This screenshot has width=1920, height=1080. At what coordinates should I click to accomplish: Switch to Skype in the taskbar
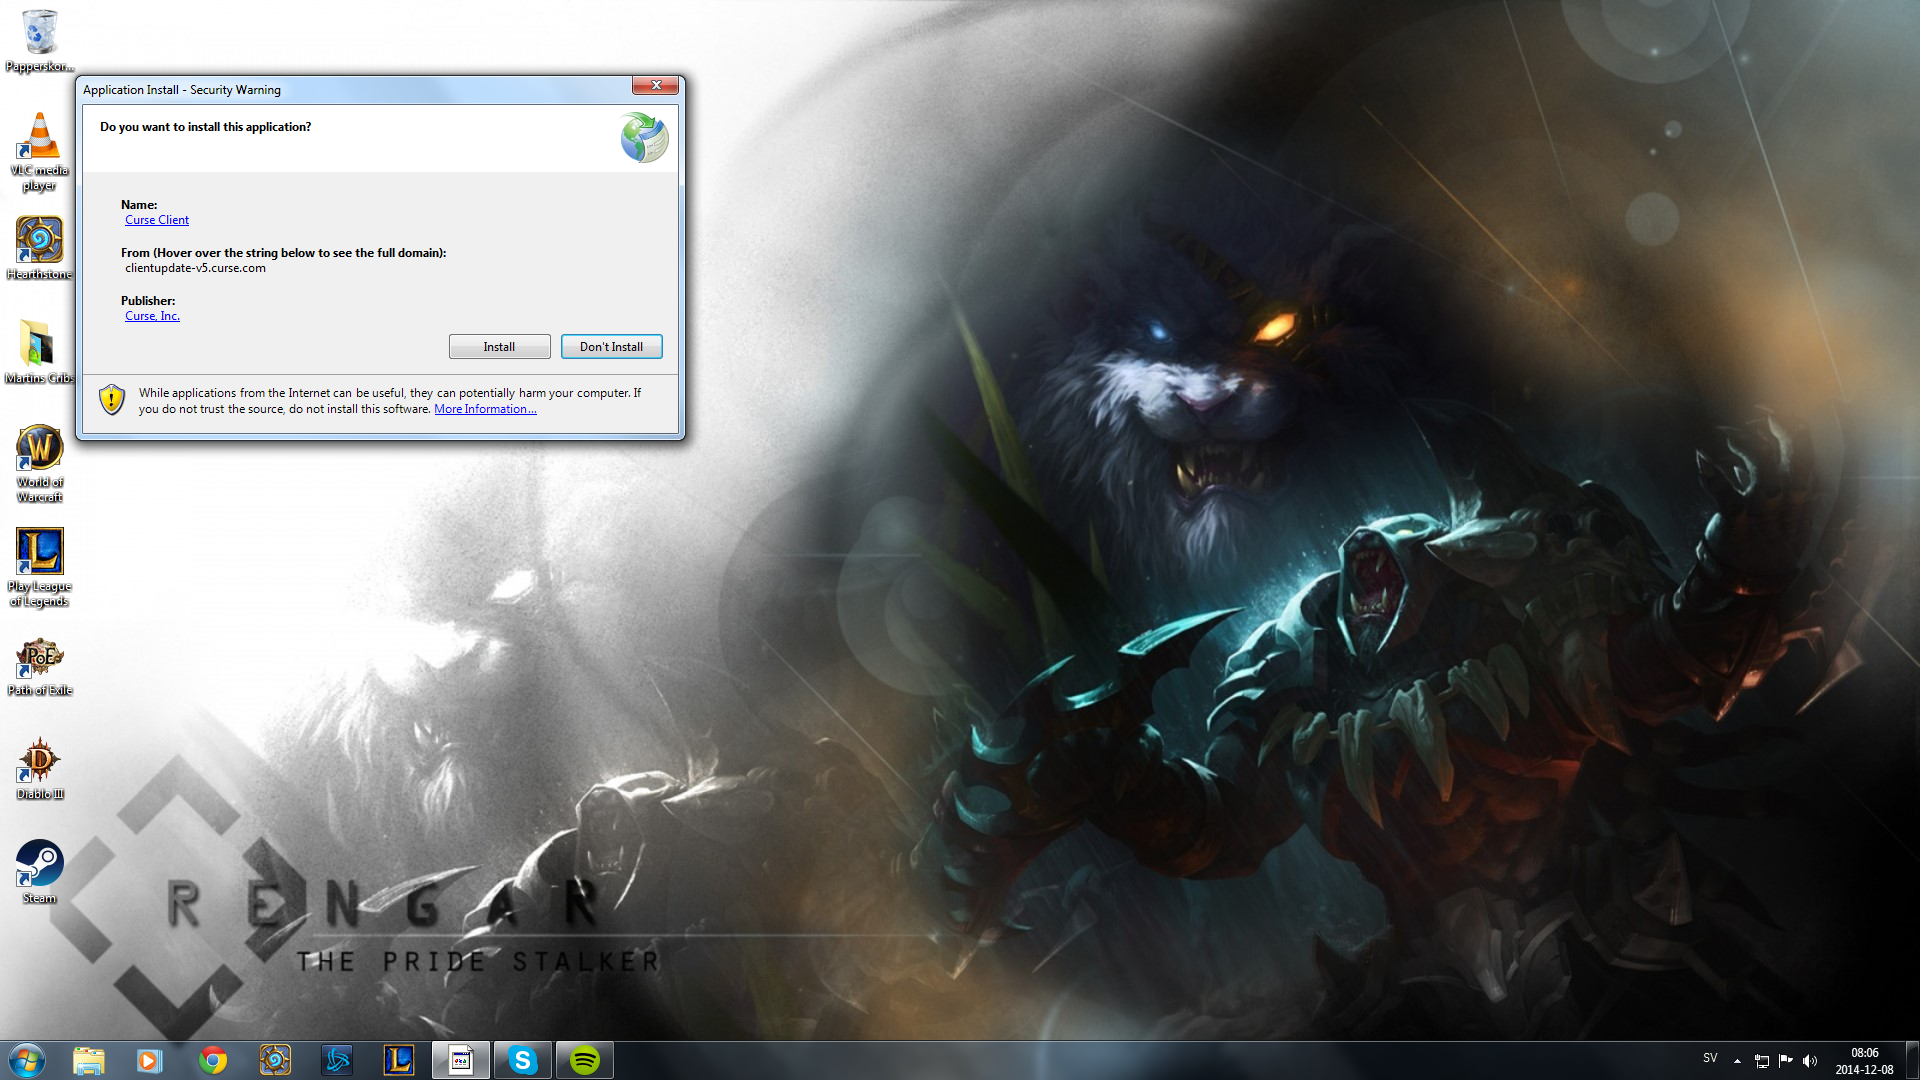pyautogui.click(x=522, y=1060)
